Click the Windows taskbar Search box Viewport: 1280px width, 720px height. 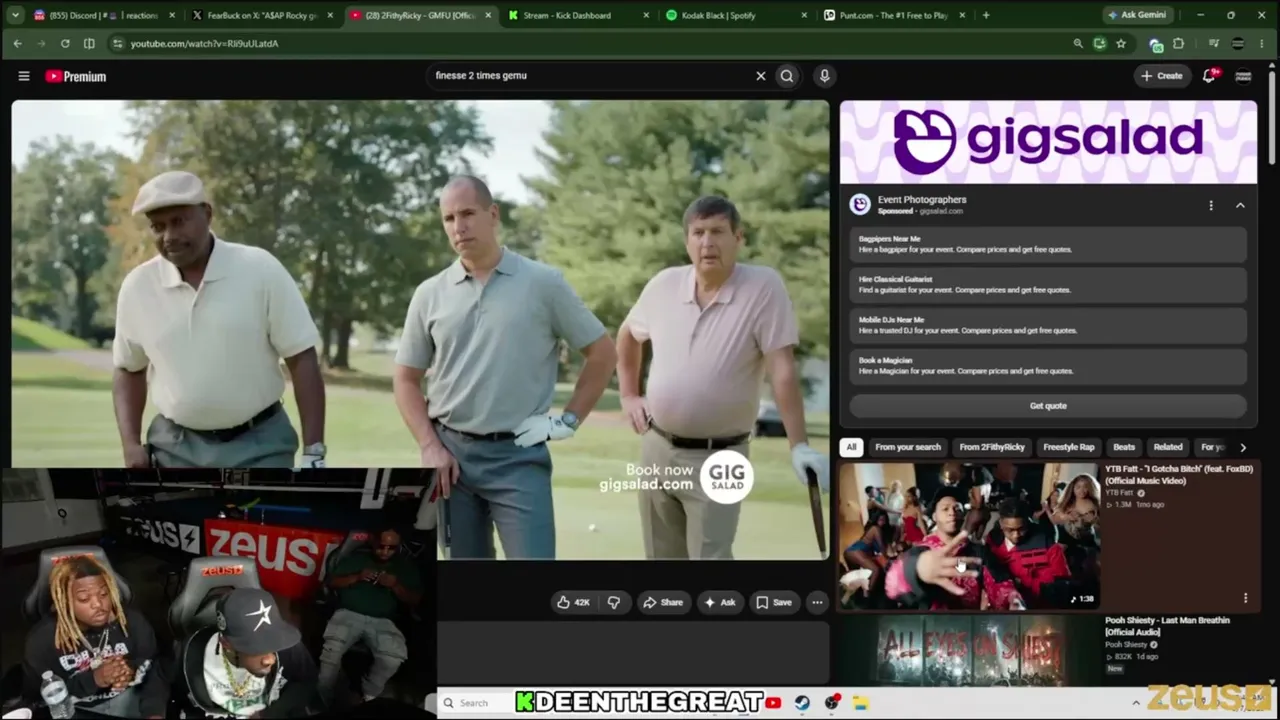pos(474,703)
